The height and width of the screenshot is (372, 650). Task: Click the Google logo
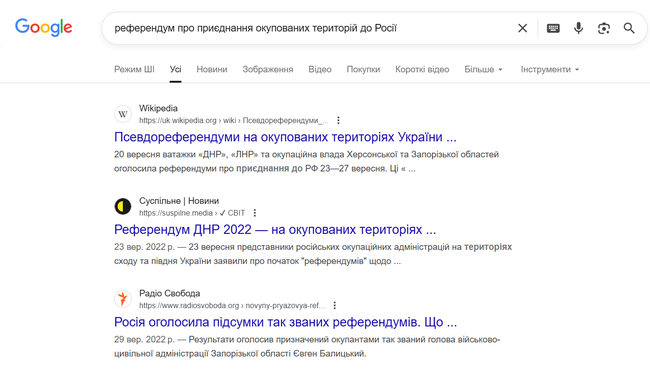click(44, 27)
